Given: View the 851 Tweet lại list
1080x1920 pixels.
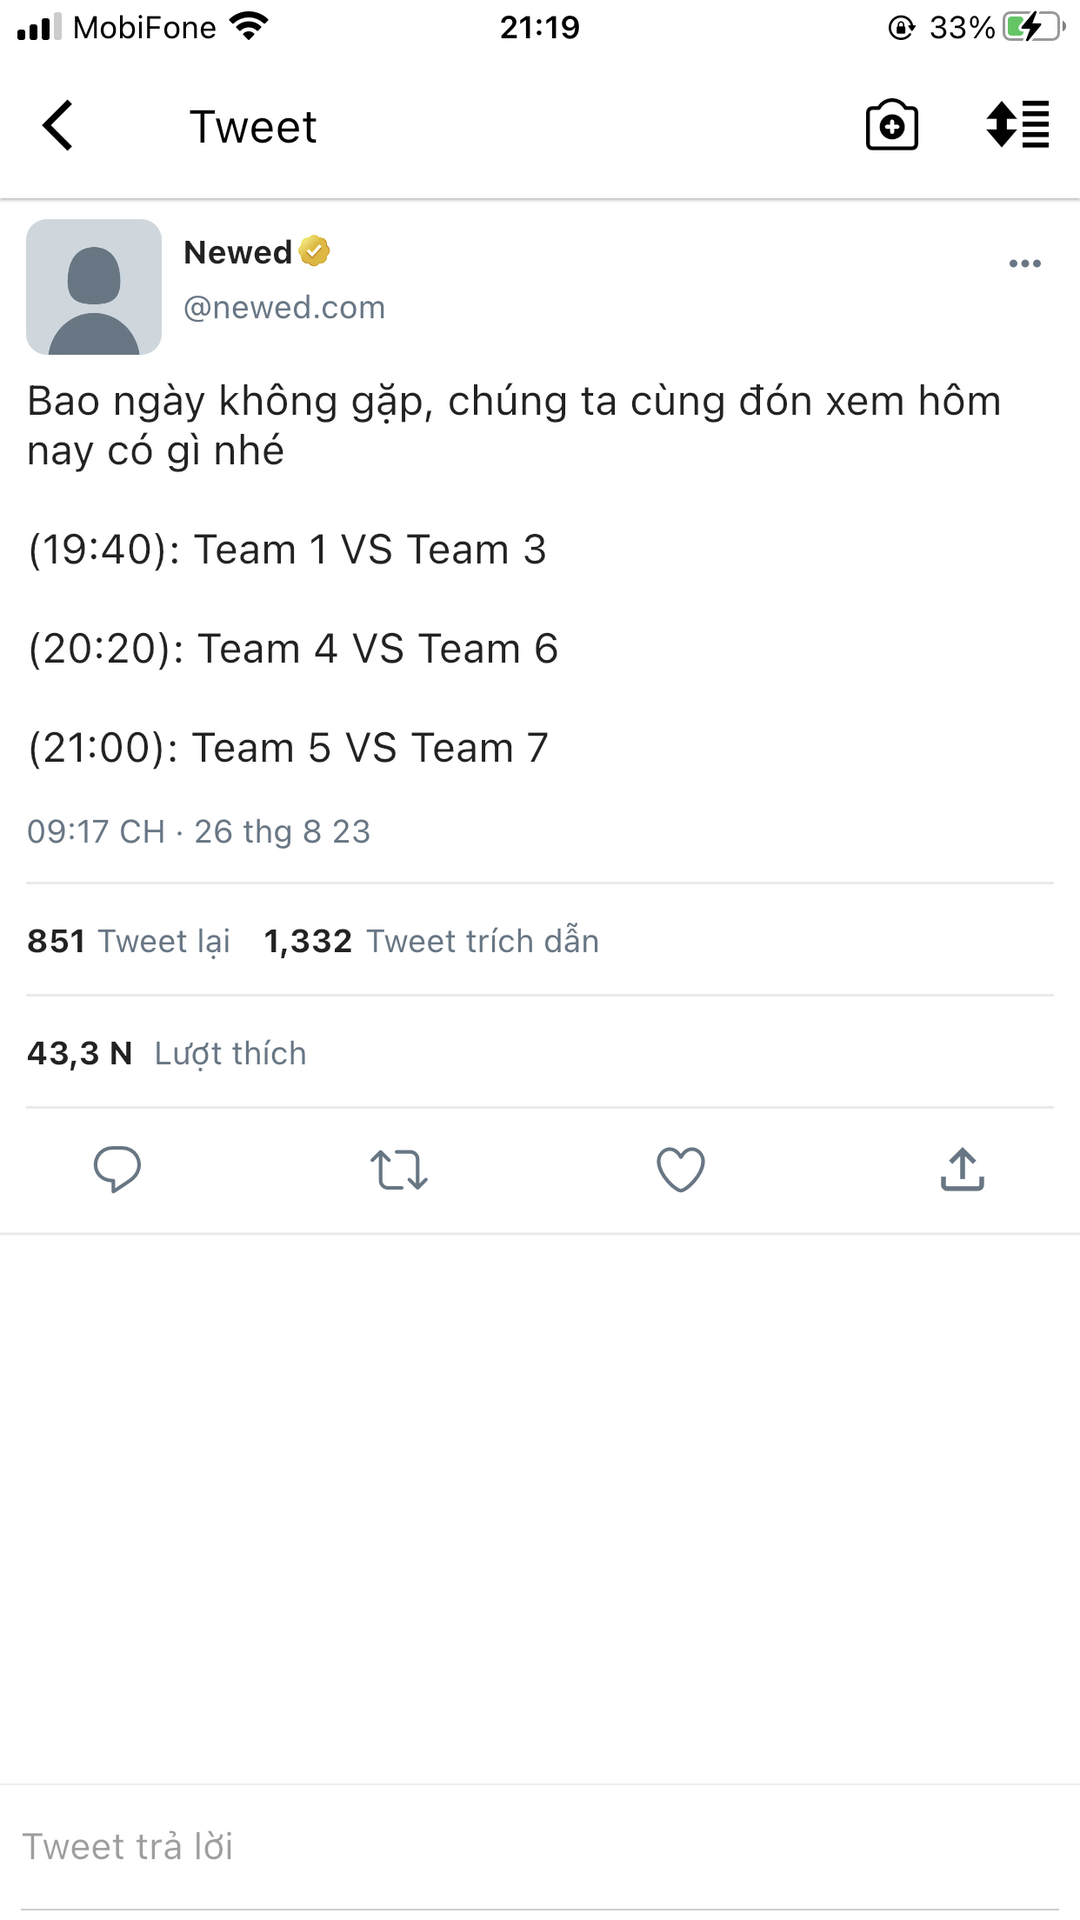Looking at the screenshot, I should (129, 941).
